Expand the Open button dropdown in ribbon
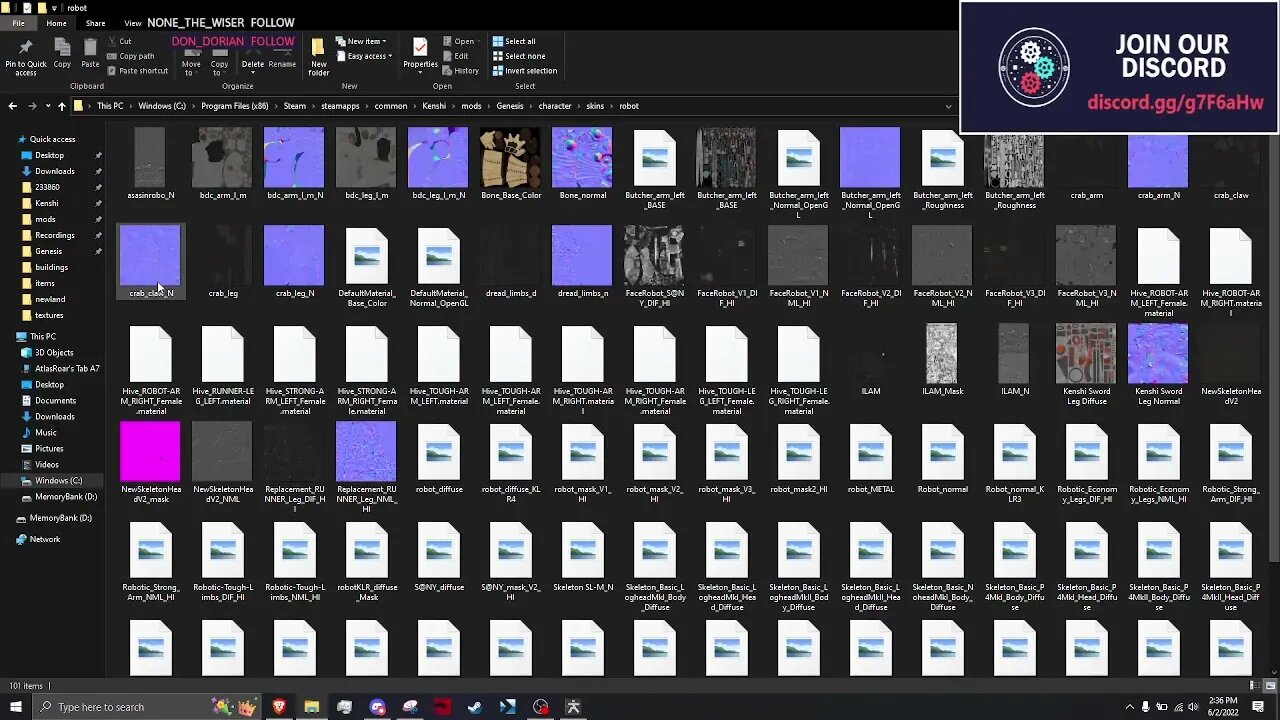The height and width of the screenshot is (720, 1280). coord(479,41)
